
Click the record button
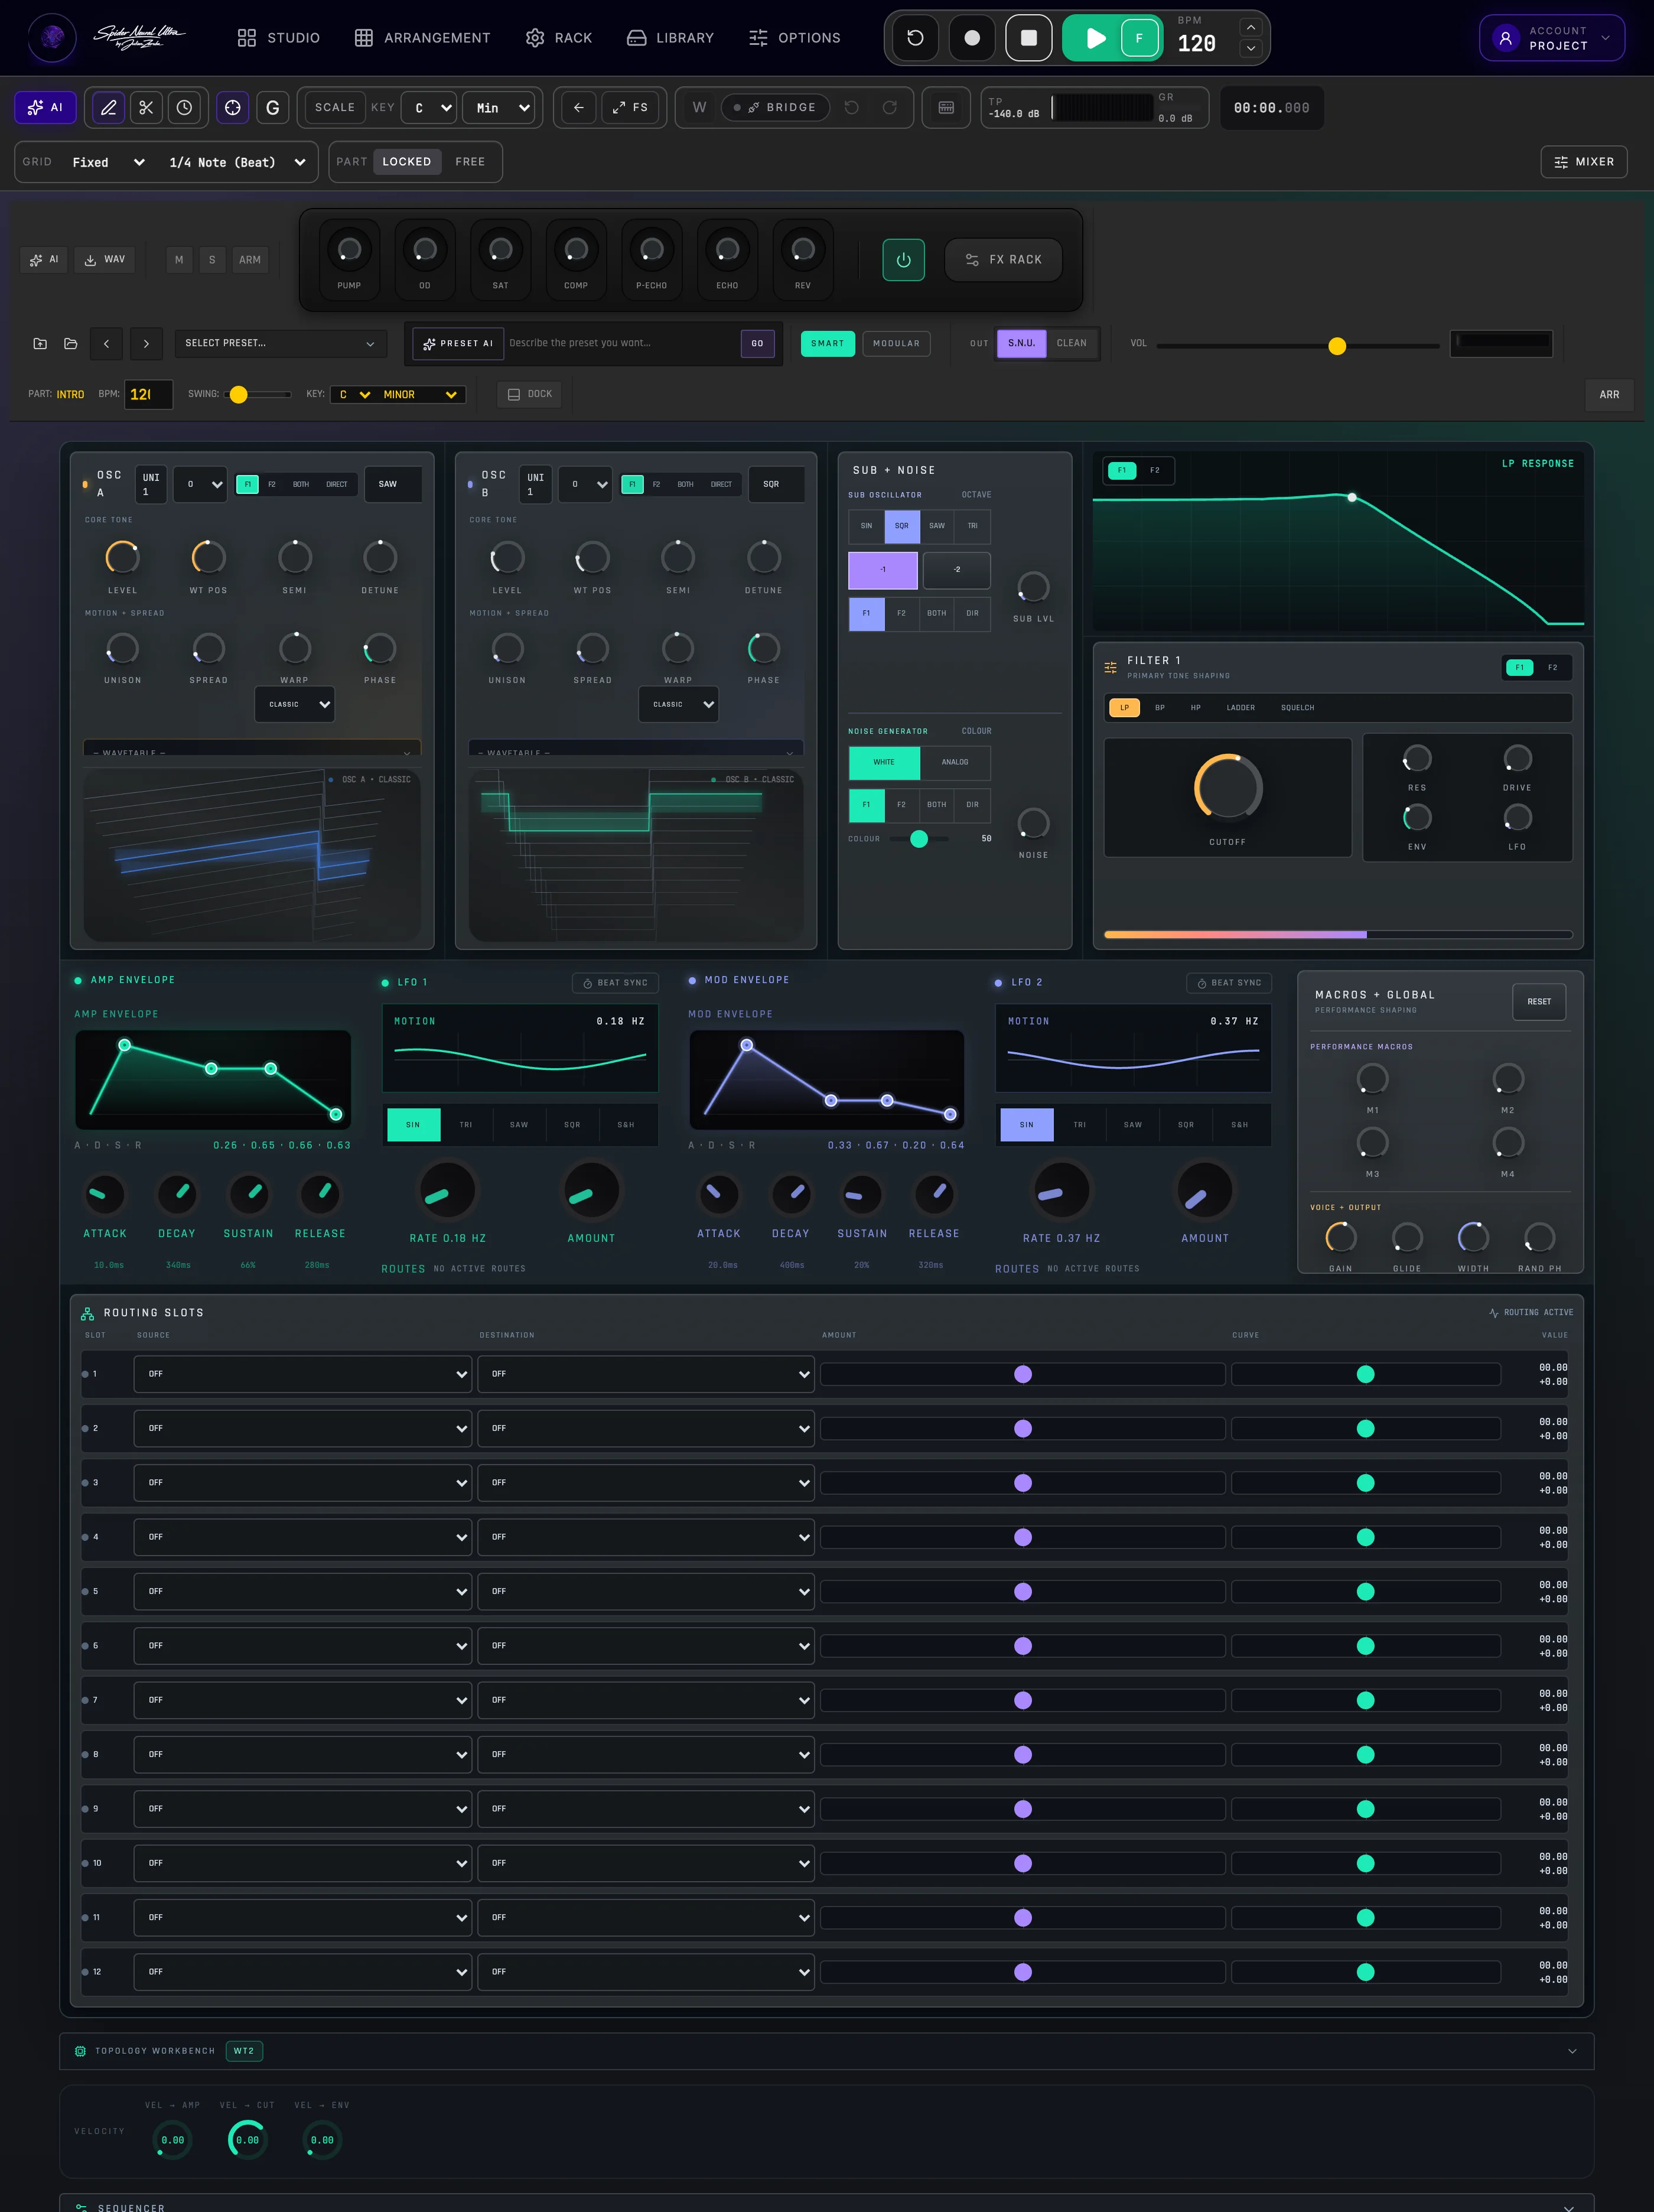point(972,38)
